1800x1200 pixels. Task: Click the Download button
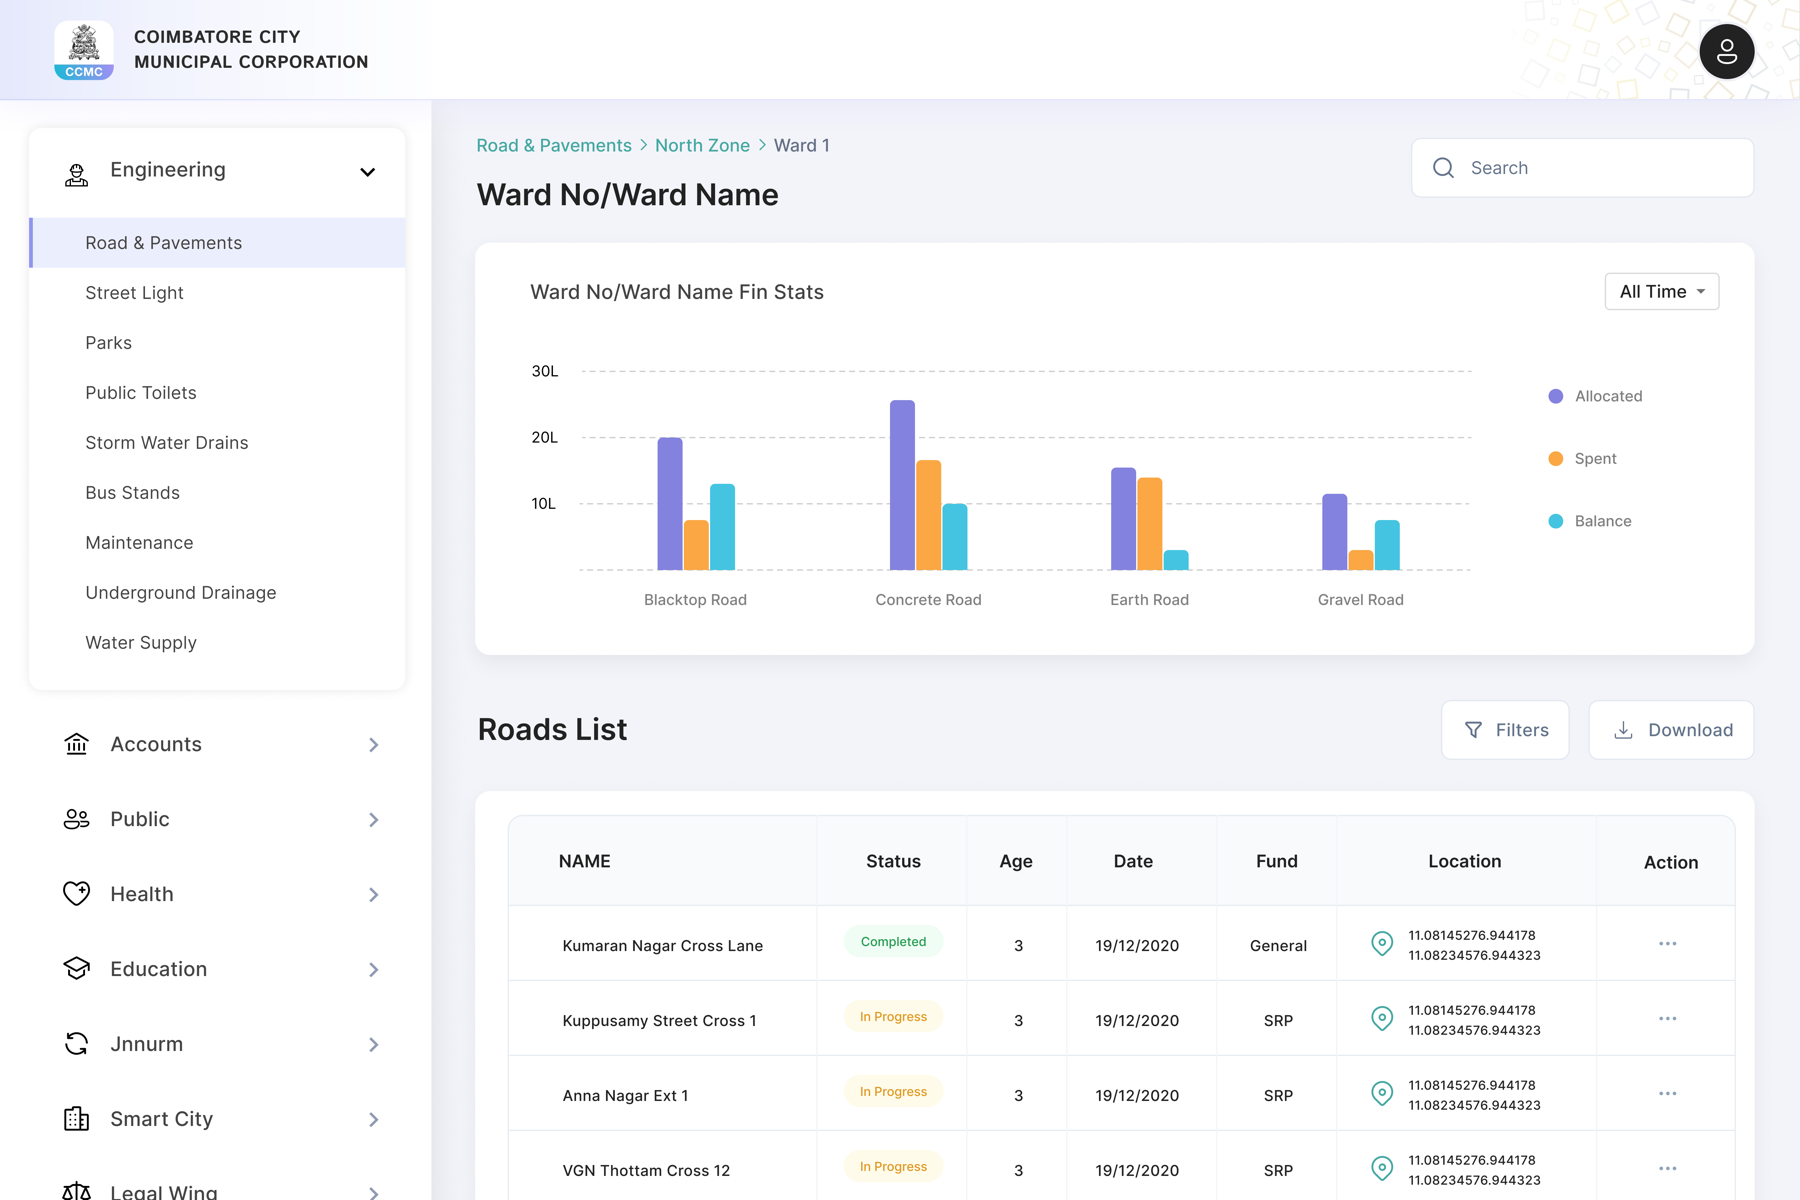click(1671, 730)
